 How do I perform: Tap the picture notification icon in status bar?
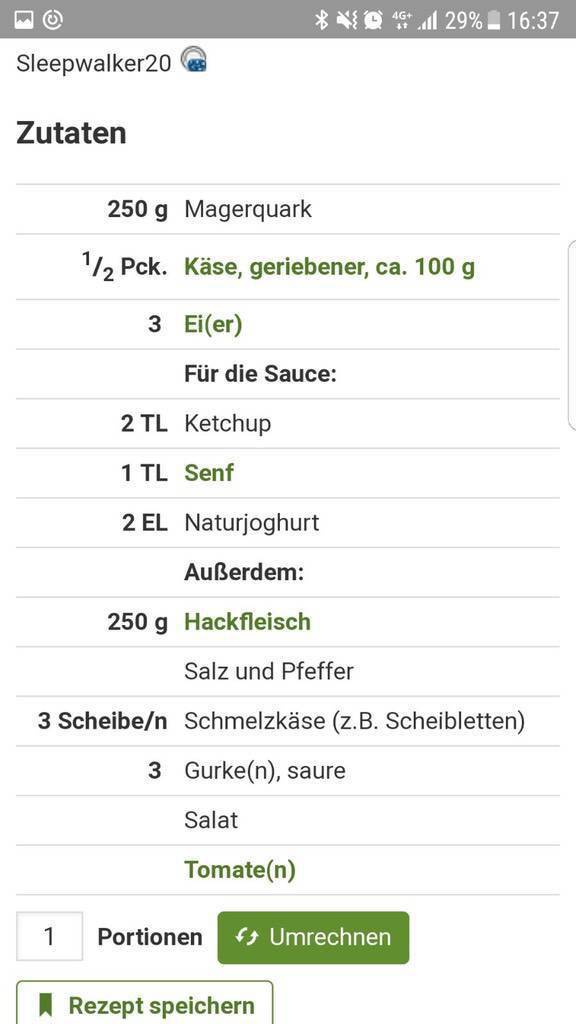coord(24,20)
